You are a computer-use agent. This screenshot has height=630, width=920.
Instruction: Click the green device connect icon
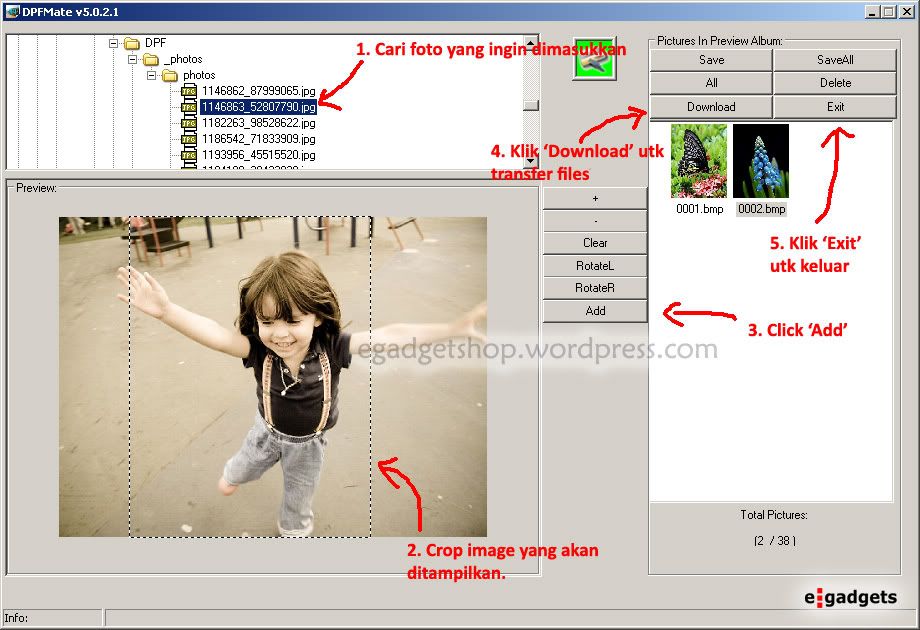(x=594, y=59)
